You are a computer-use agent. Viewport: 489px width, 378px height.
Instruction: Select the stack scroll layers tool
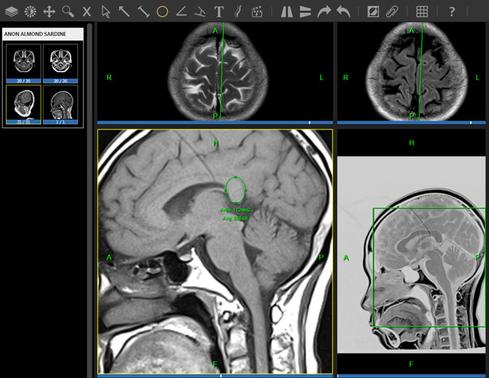click(12, 12)
